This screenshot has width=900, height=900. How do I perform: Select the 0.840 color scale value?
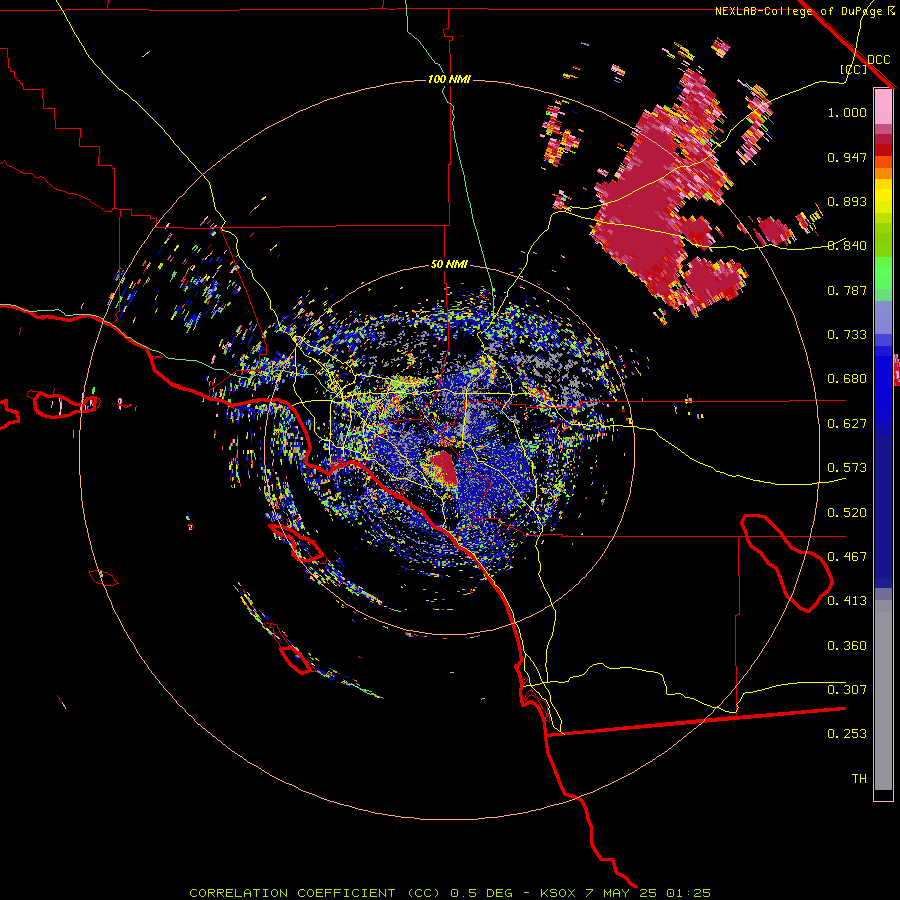847,246
